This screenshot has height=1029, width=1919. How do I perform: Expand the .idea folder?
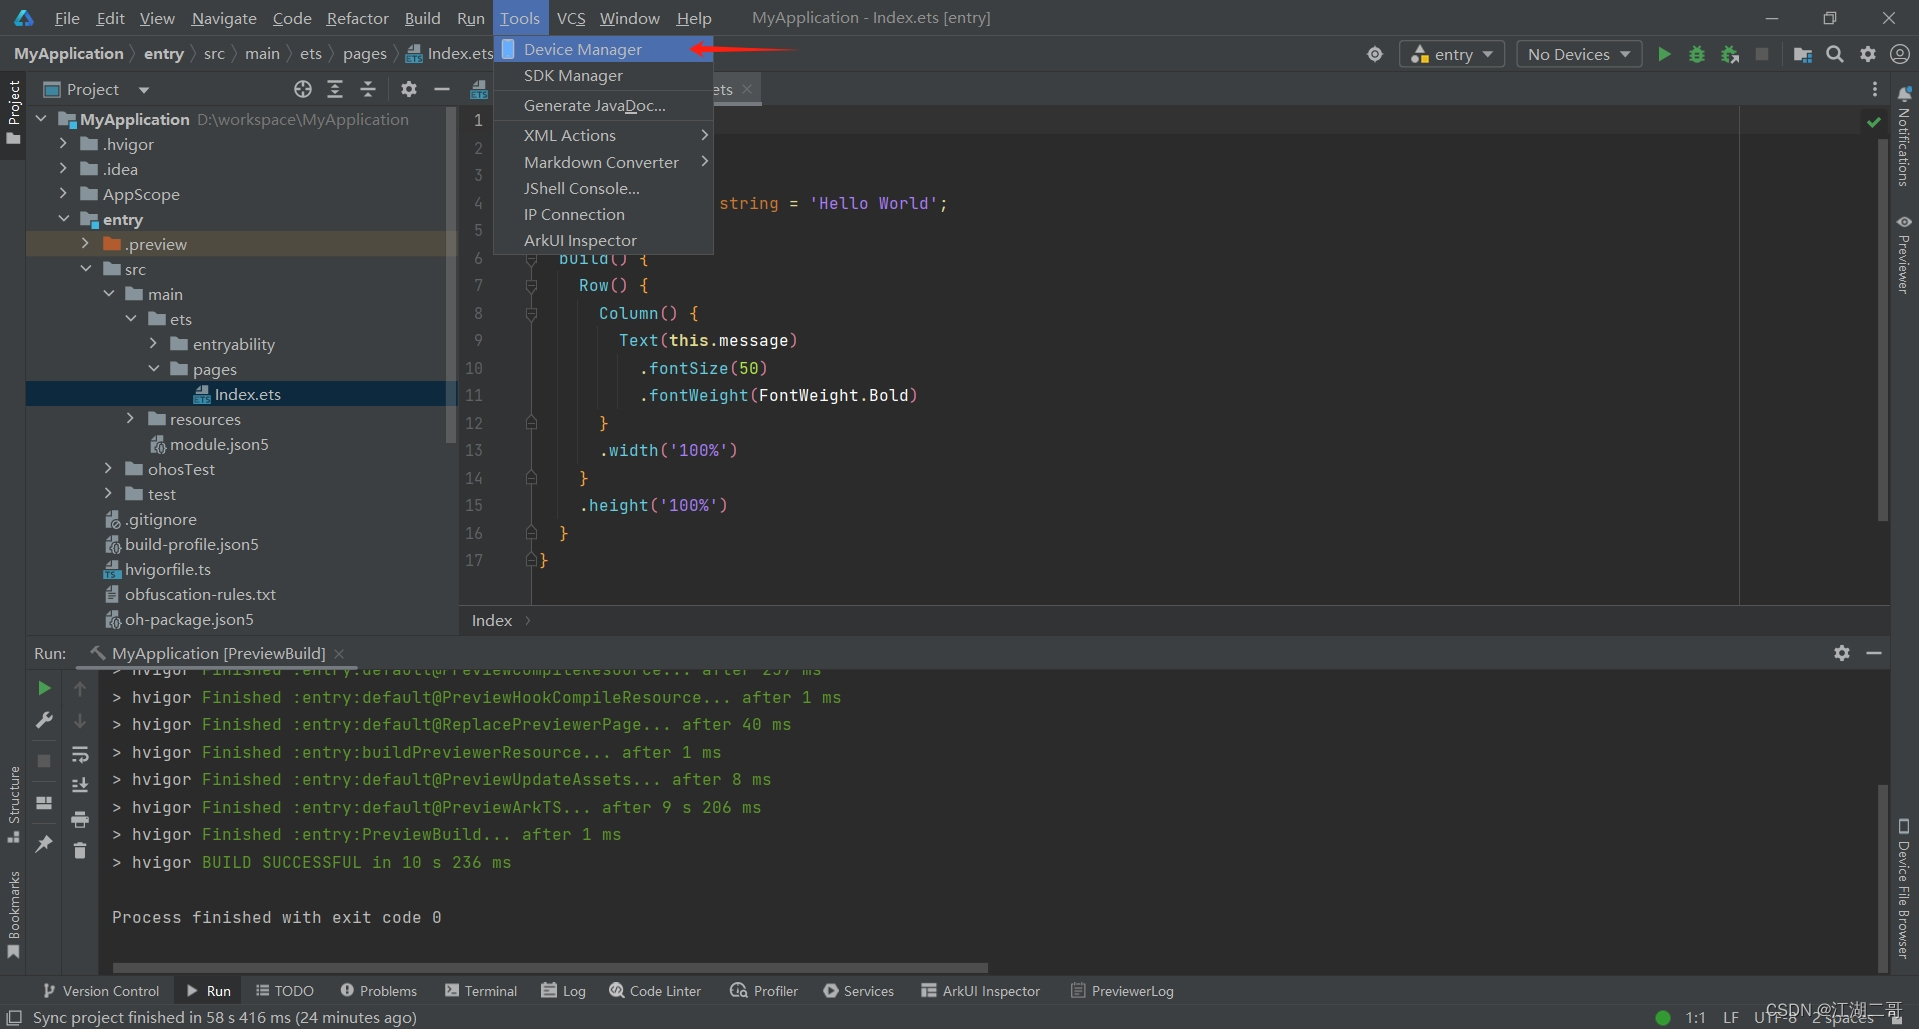[63, 169]
